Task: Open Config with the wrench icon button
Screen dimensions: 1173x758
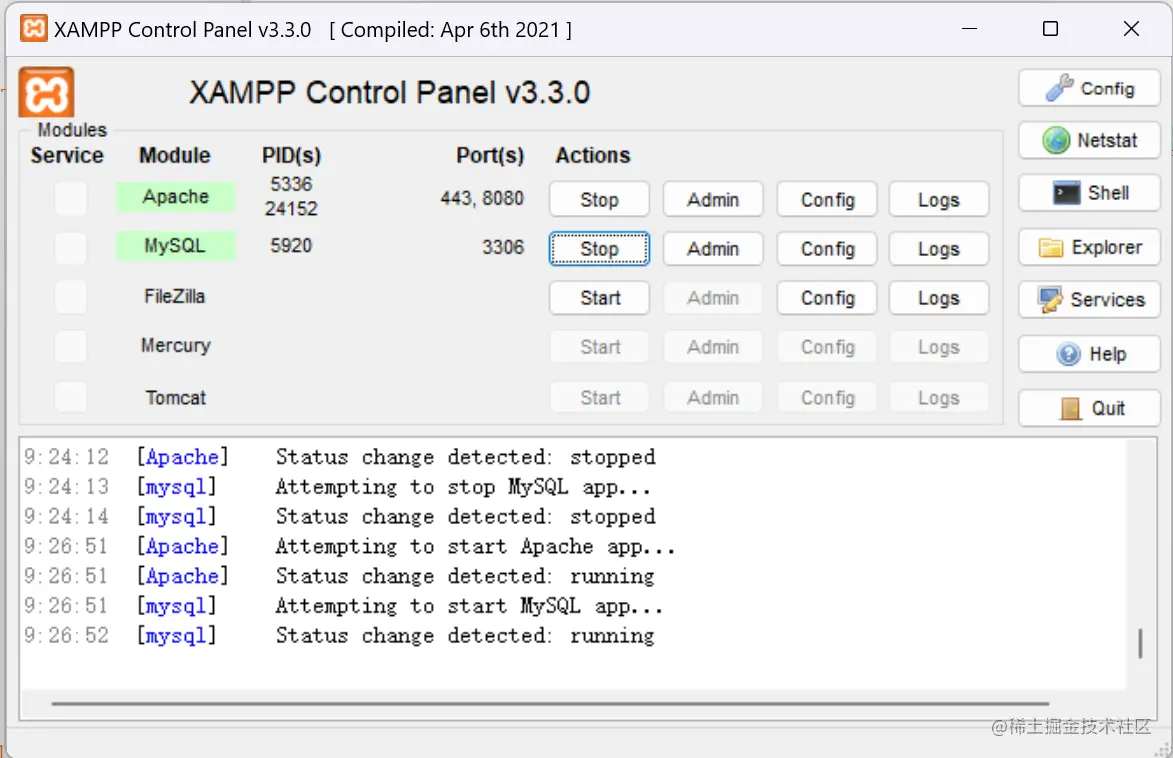Action: tap(1089, 88)
